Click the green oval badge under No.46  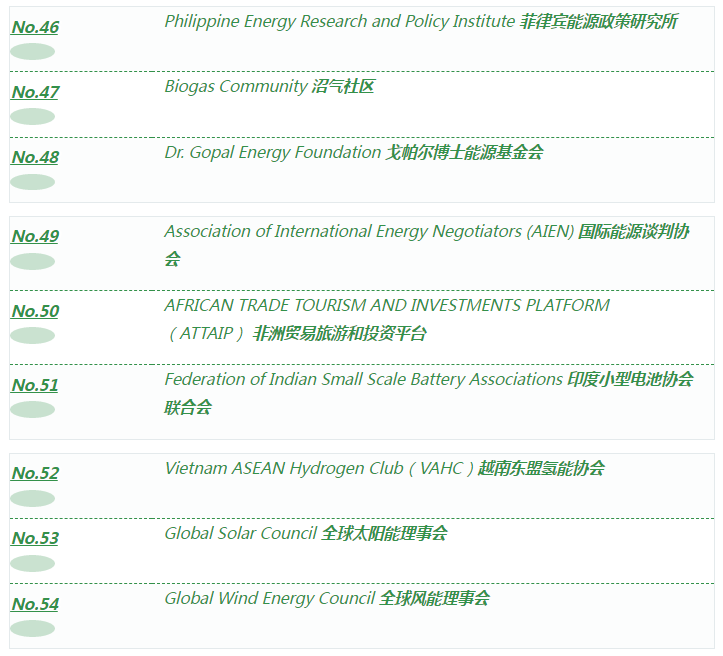click(32, 51)
